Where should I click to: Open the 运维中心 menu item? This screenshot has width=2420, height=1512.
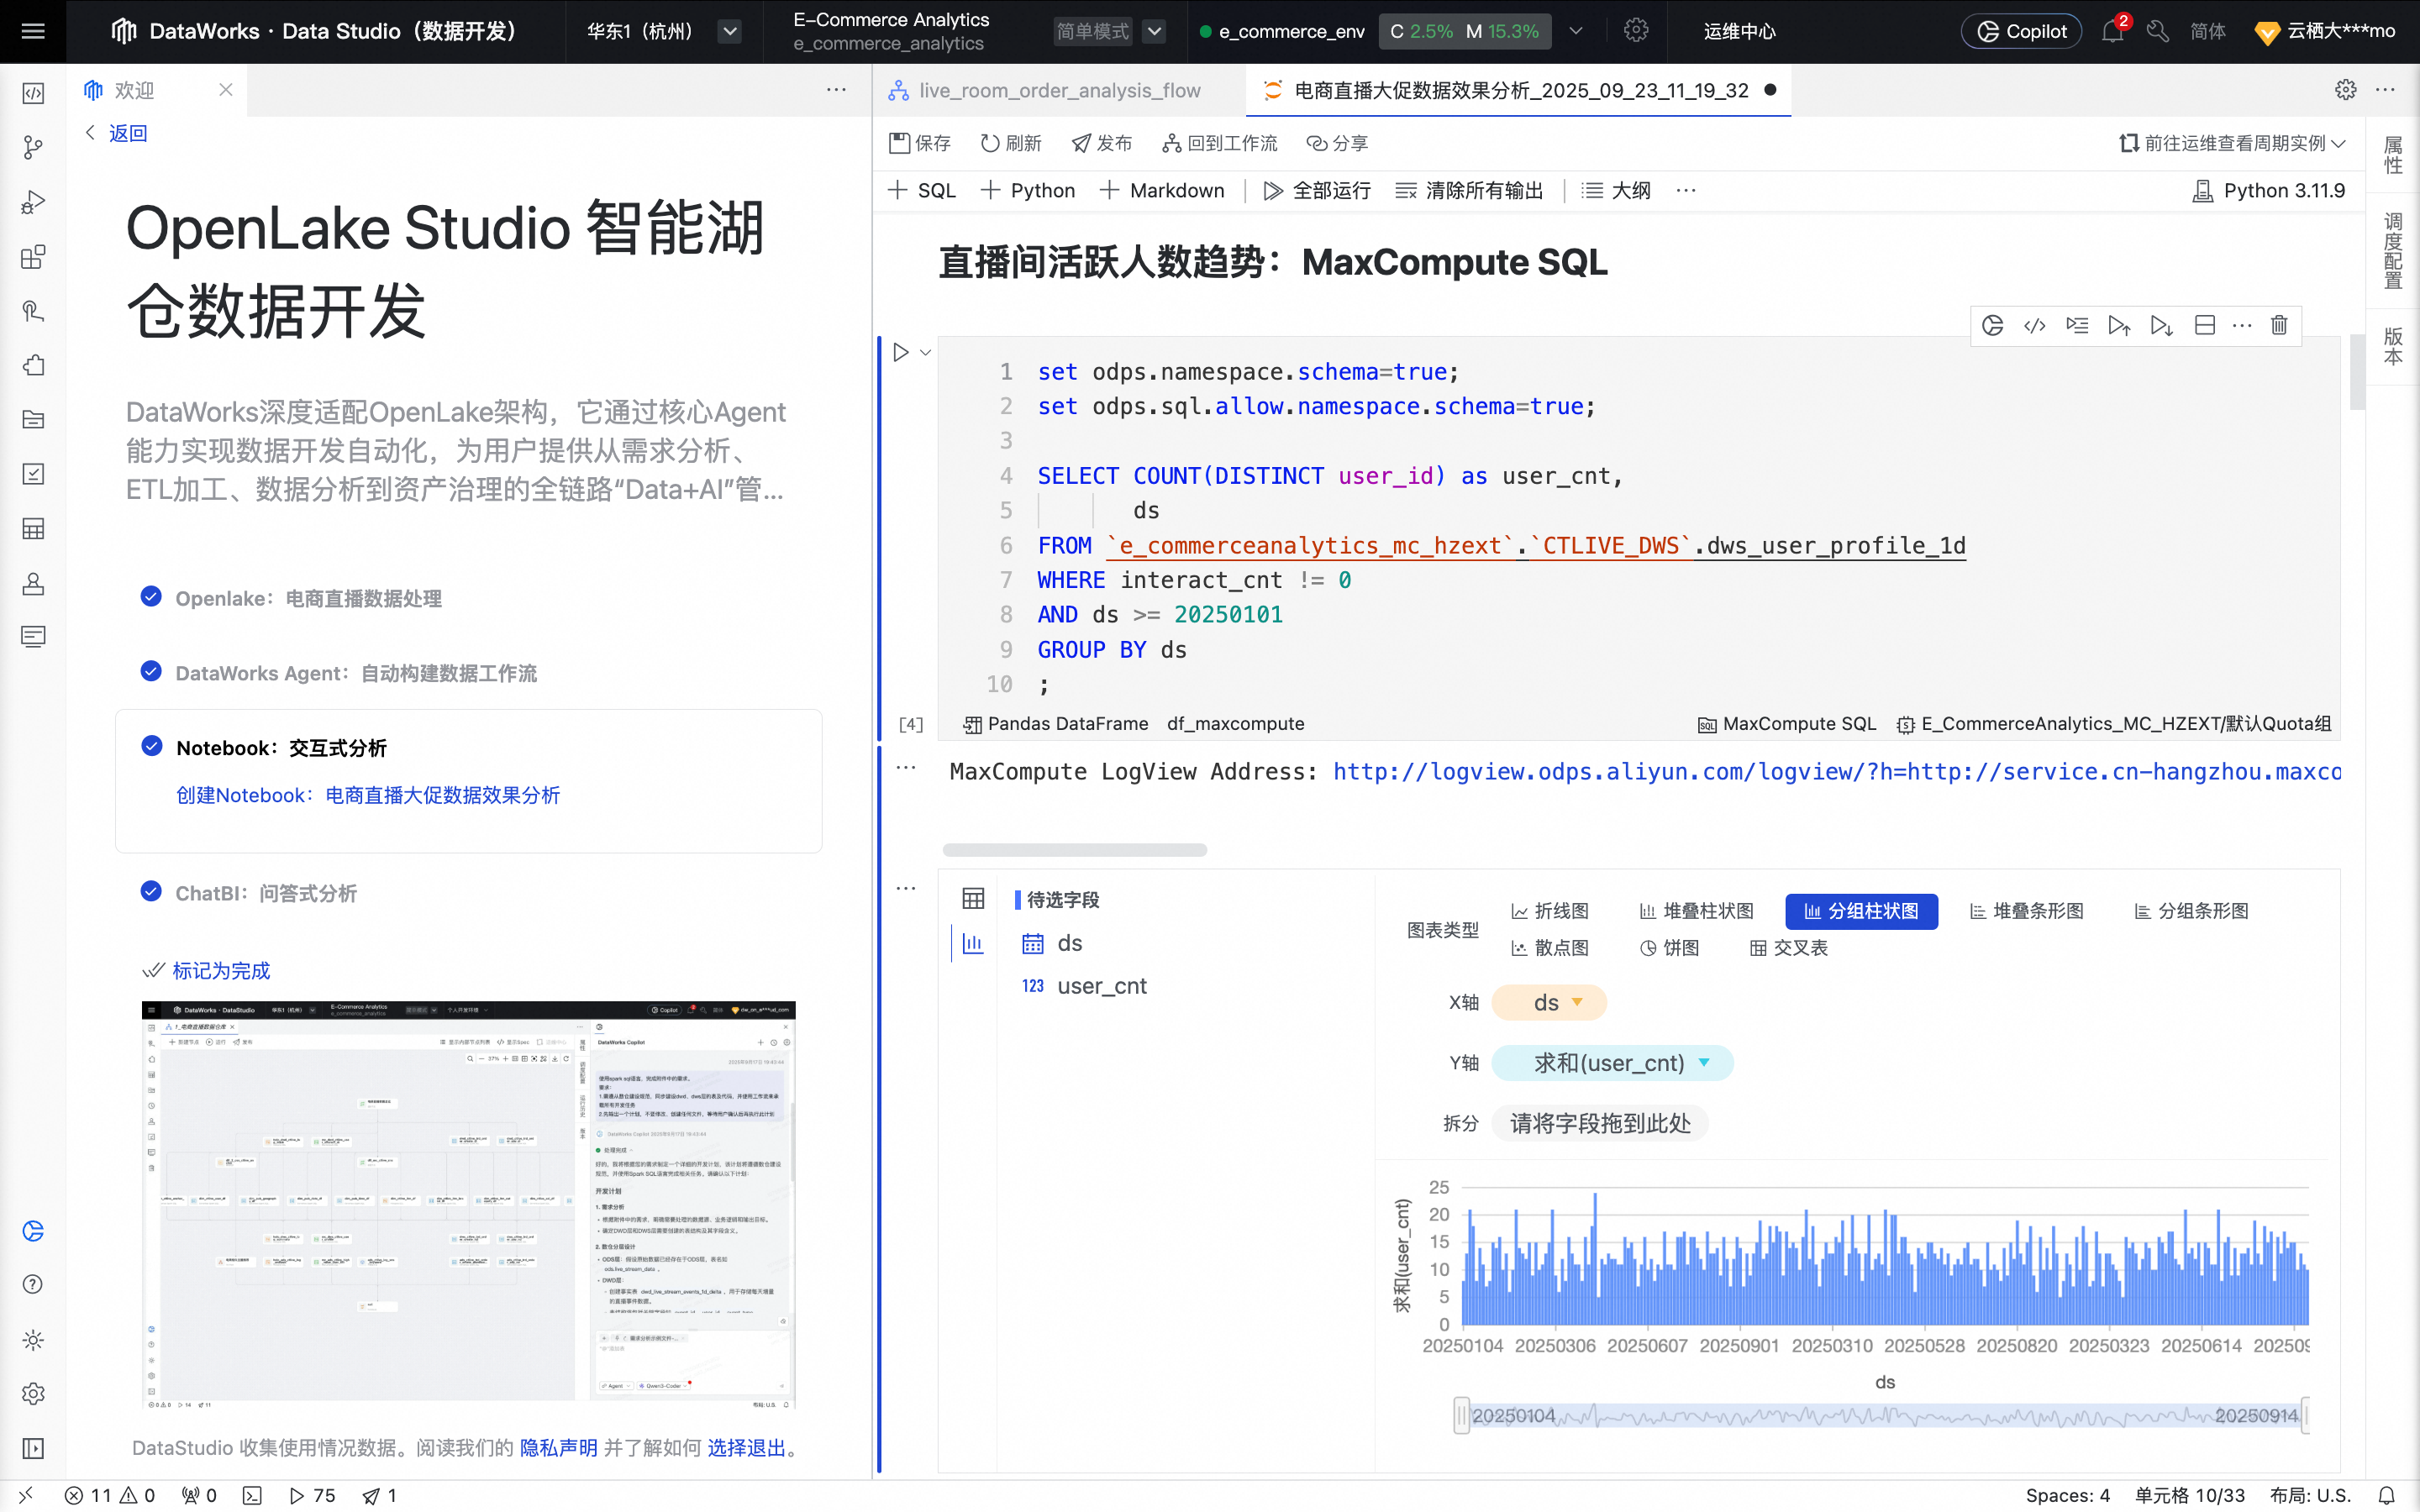(1739, 31)
